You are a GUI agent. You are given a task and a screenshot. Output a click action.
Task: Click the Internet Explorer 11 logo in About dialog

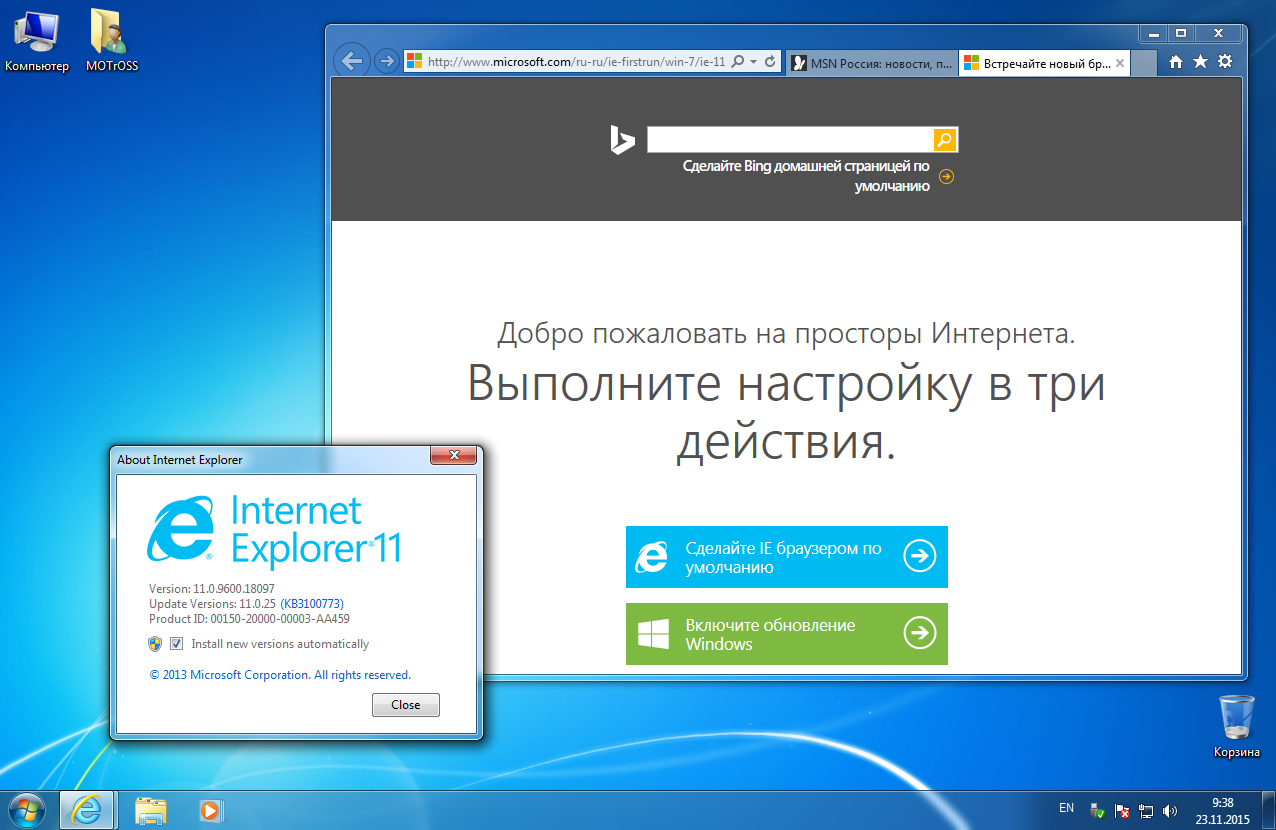point(274,530)
